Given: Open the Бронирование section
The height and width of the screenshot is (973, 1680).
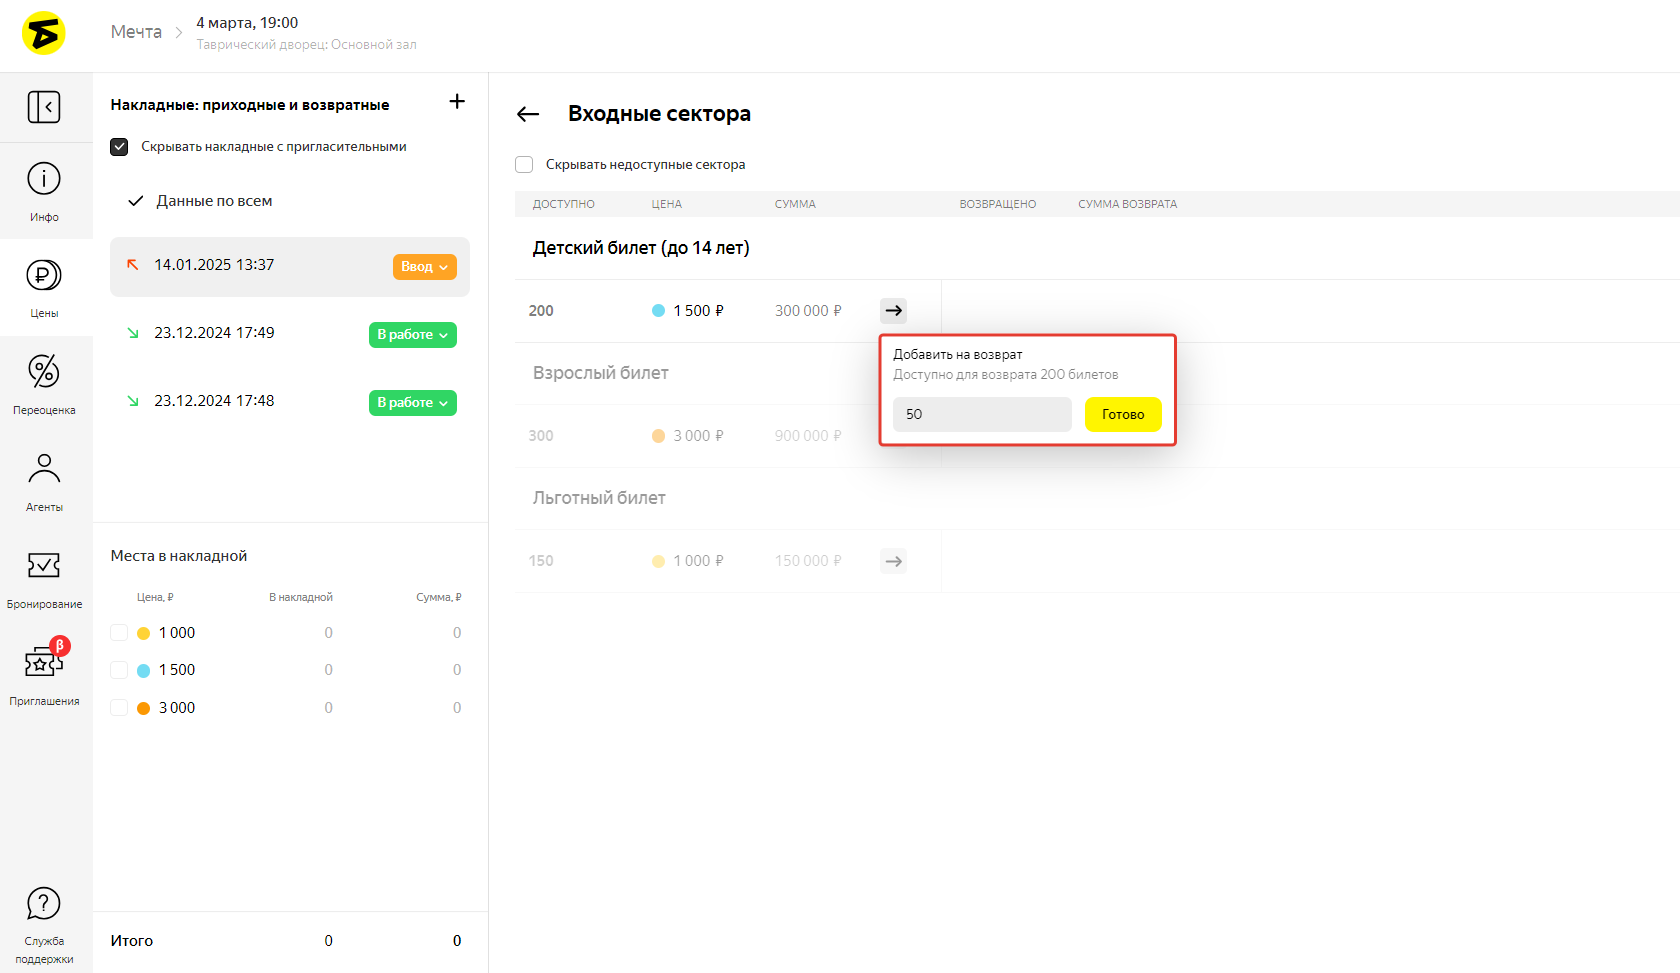Looking at the screenshot, I should (44, 578).
